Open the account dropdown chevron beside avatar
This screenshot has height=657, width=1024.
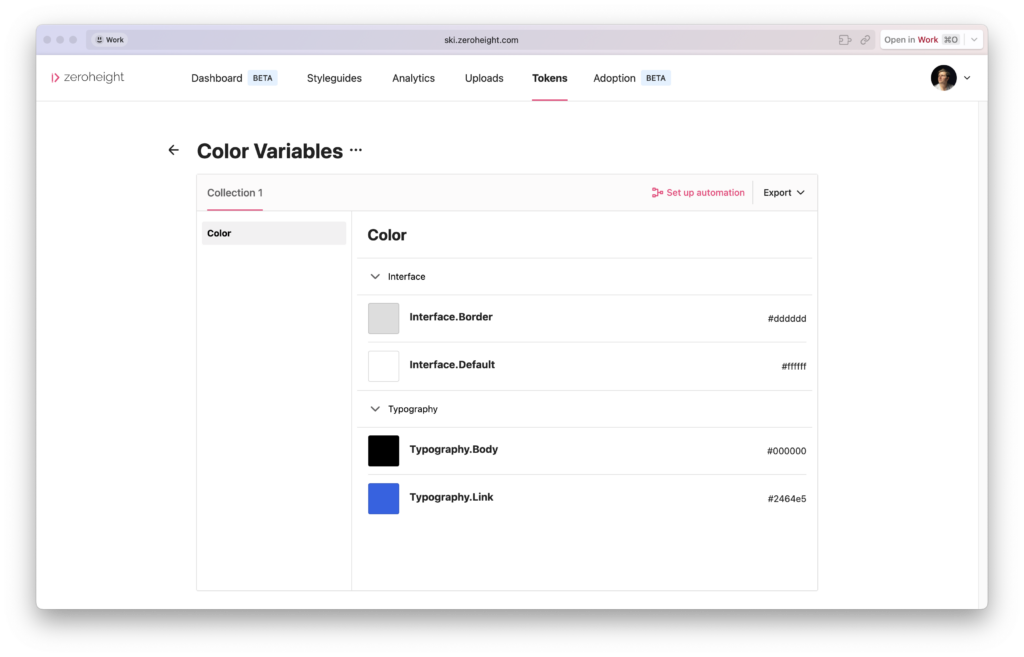pos(967,78)
